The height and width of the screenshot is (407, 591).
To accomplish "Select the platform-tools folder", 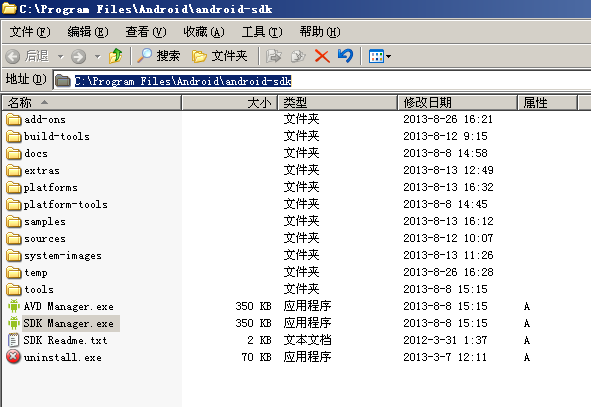I will tap(58, 205).
